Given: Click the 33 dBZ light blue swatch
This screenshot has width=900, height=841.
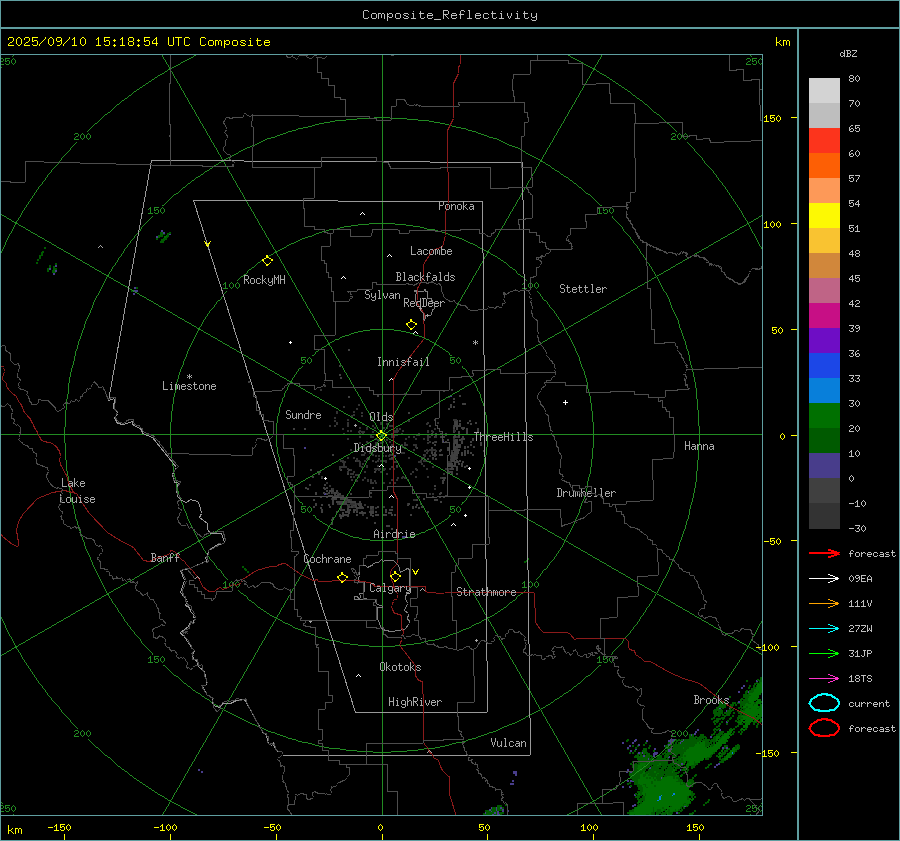Looking at the screenshot, I should click(x=824, y=390).
